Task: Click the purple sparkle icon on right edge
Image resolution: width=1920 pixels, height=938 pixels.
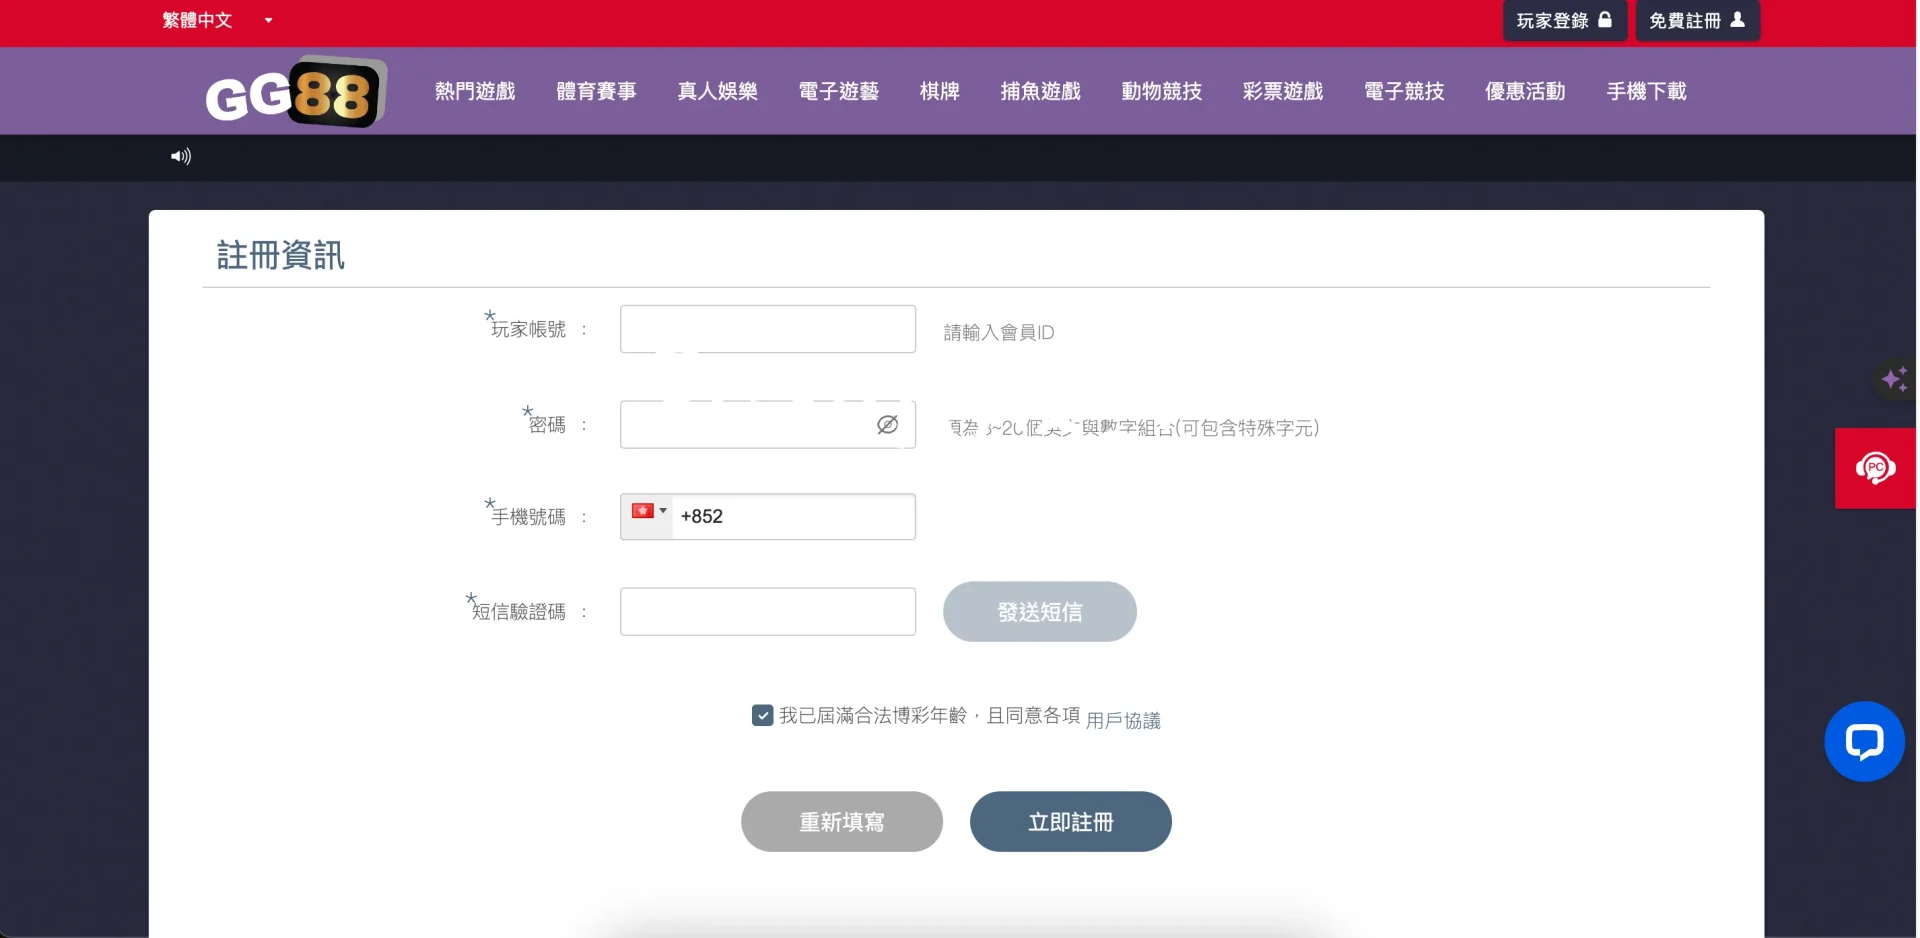Action: coord(1894,379)
